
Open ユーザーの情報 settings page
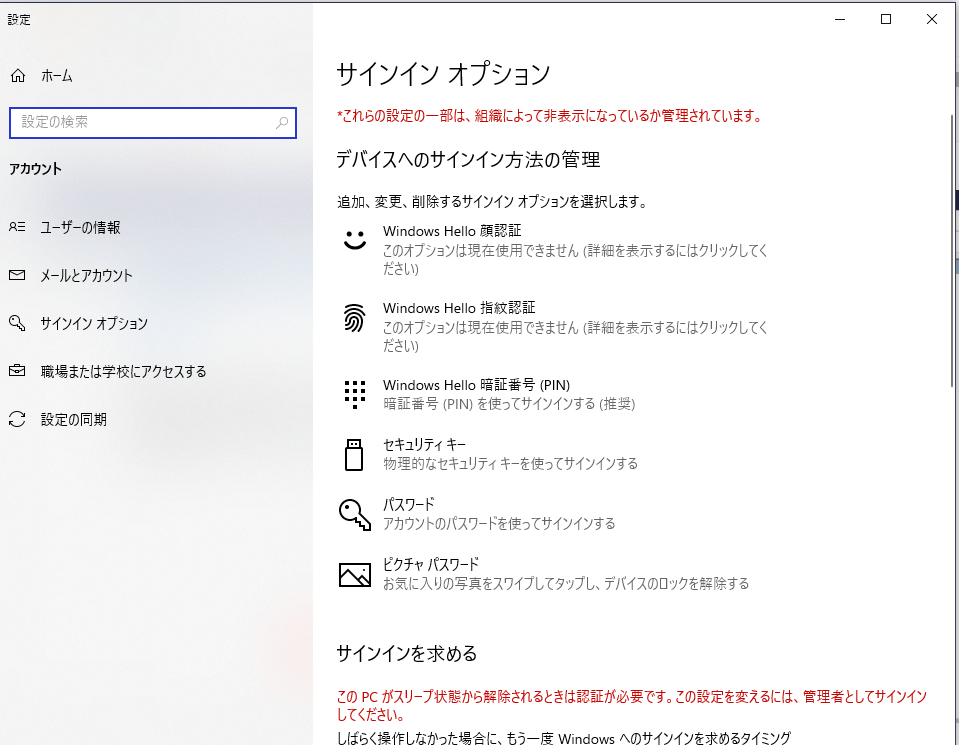coord(80,228)
